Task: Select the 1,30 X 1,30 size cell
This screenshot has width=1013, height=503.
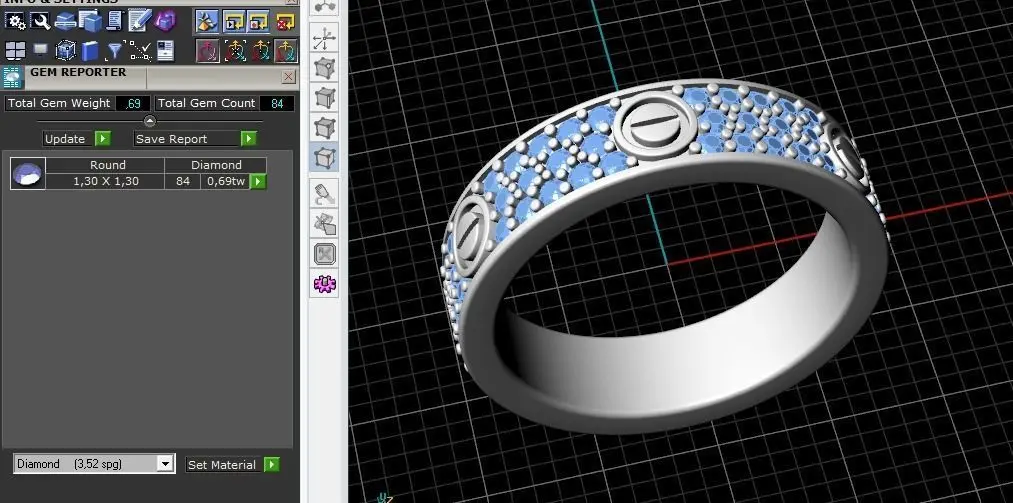Action: coord(106,181)
